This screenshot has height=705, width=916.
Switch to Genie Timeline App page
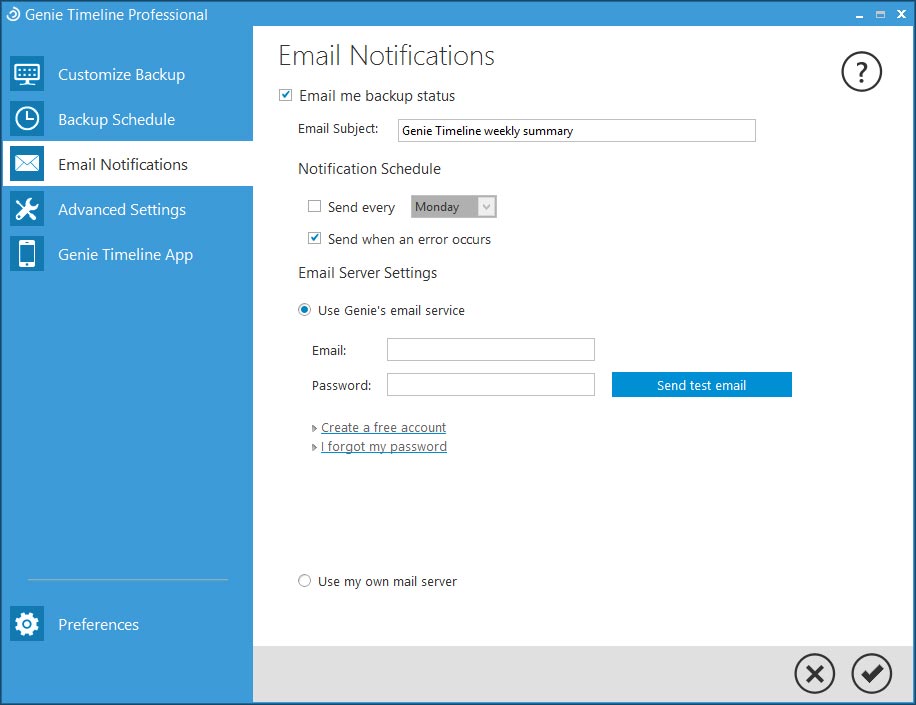pos(127,254)
